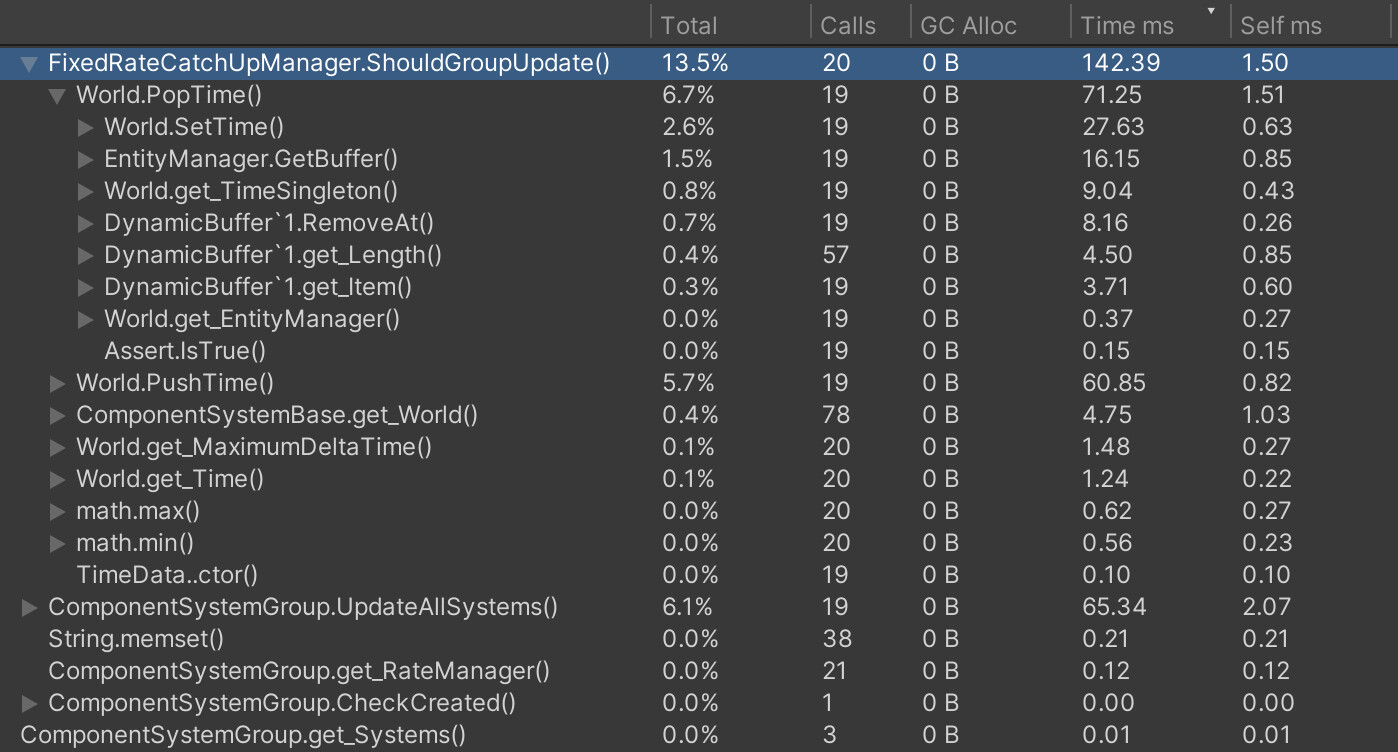Sort by the Time ms column header

[1150, 25]
